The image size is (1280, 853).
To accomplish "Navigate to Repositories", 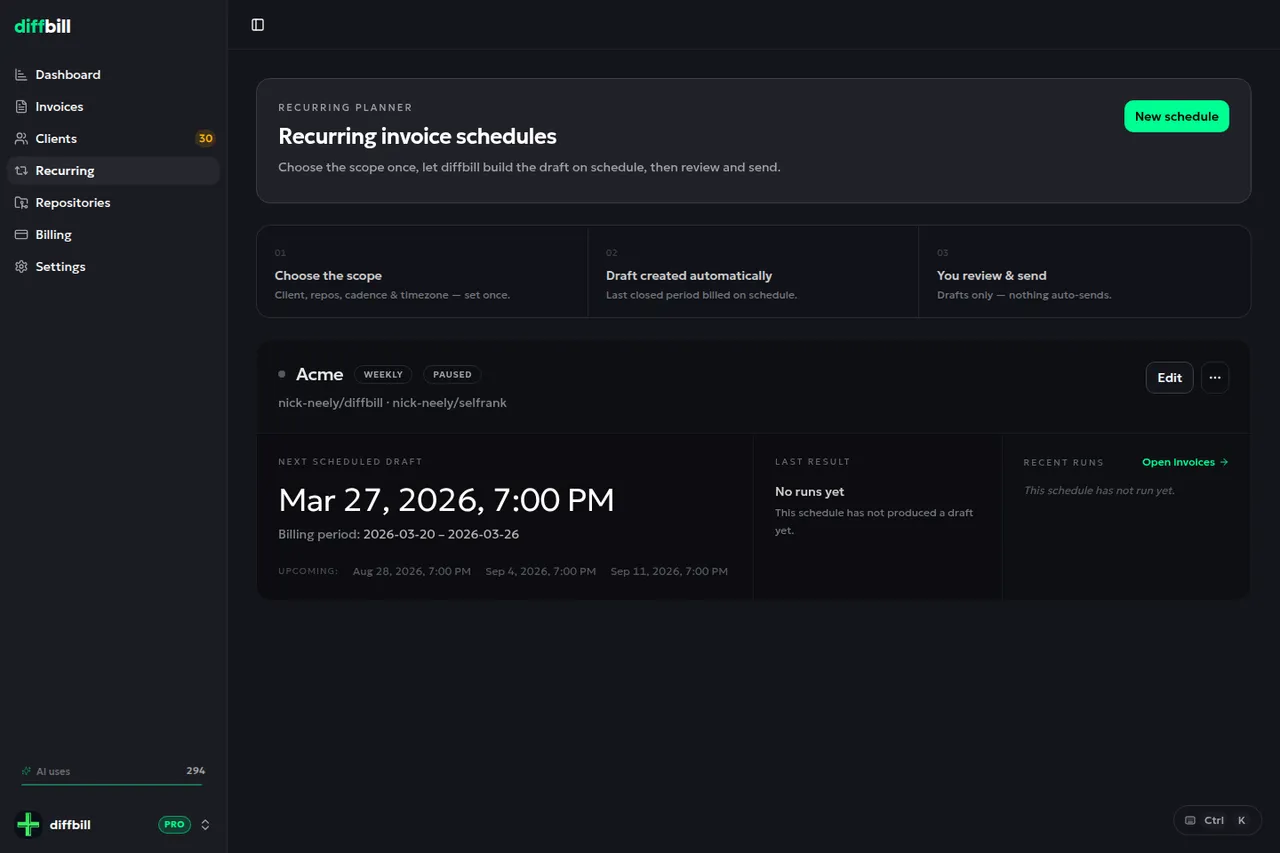I will pos(113,203).
